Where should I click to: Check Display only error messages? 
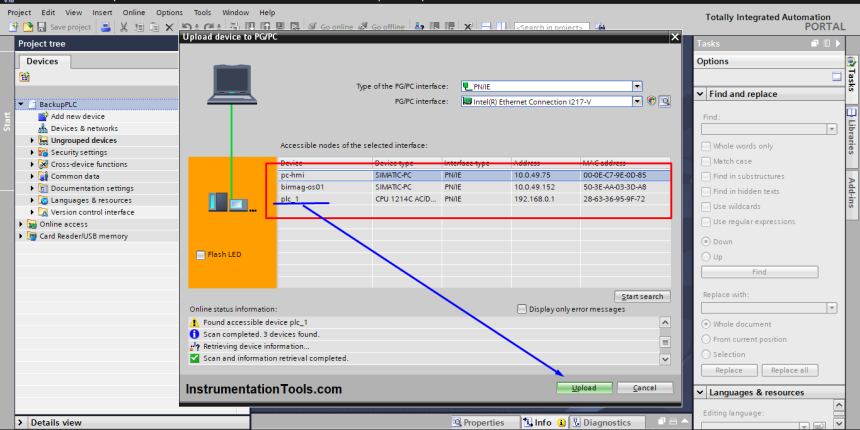tap(522, 309)
